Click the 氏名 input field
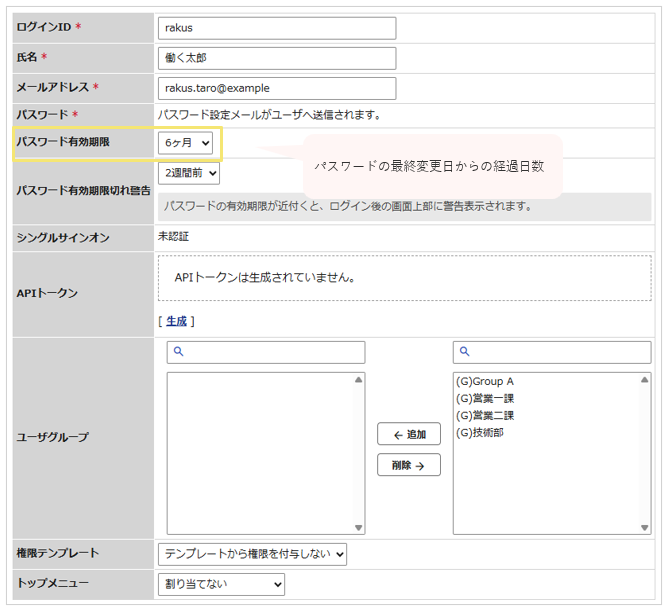 277,58
